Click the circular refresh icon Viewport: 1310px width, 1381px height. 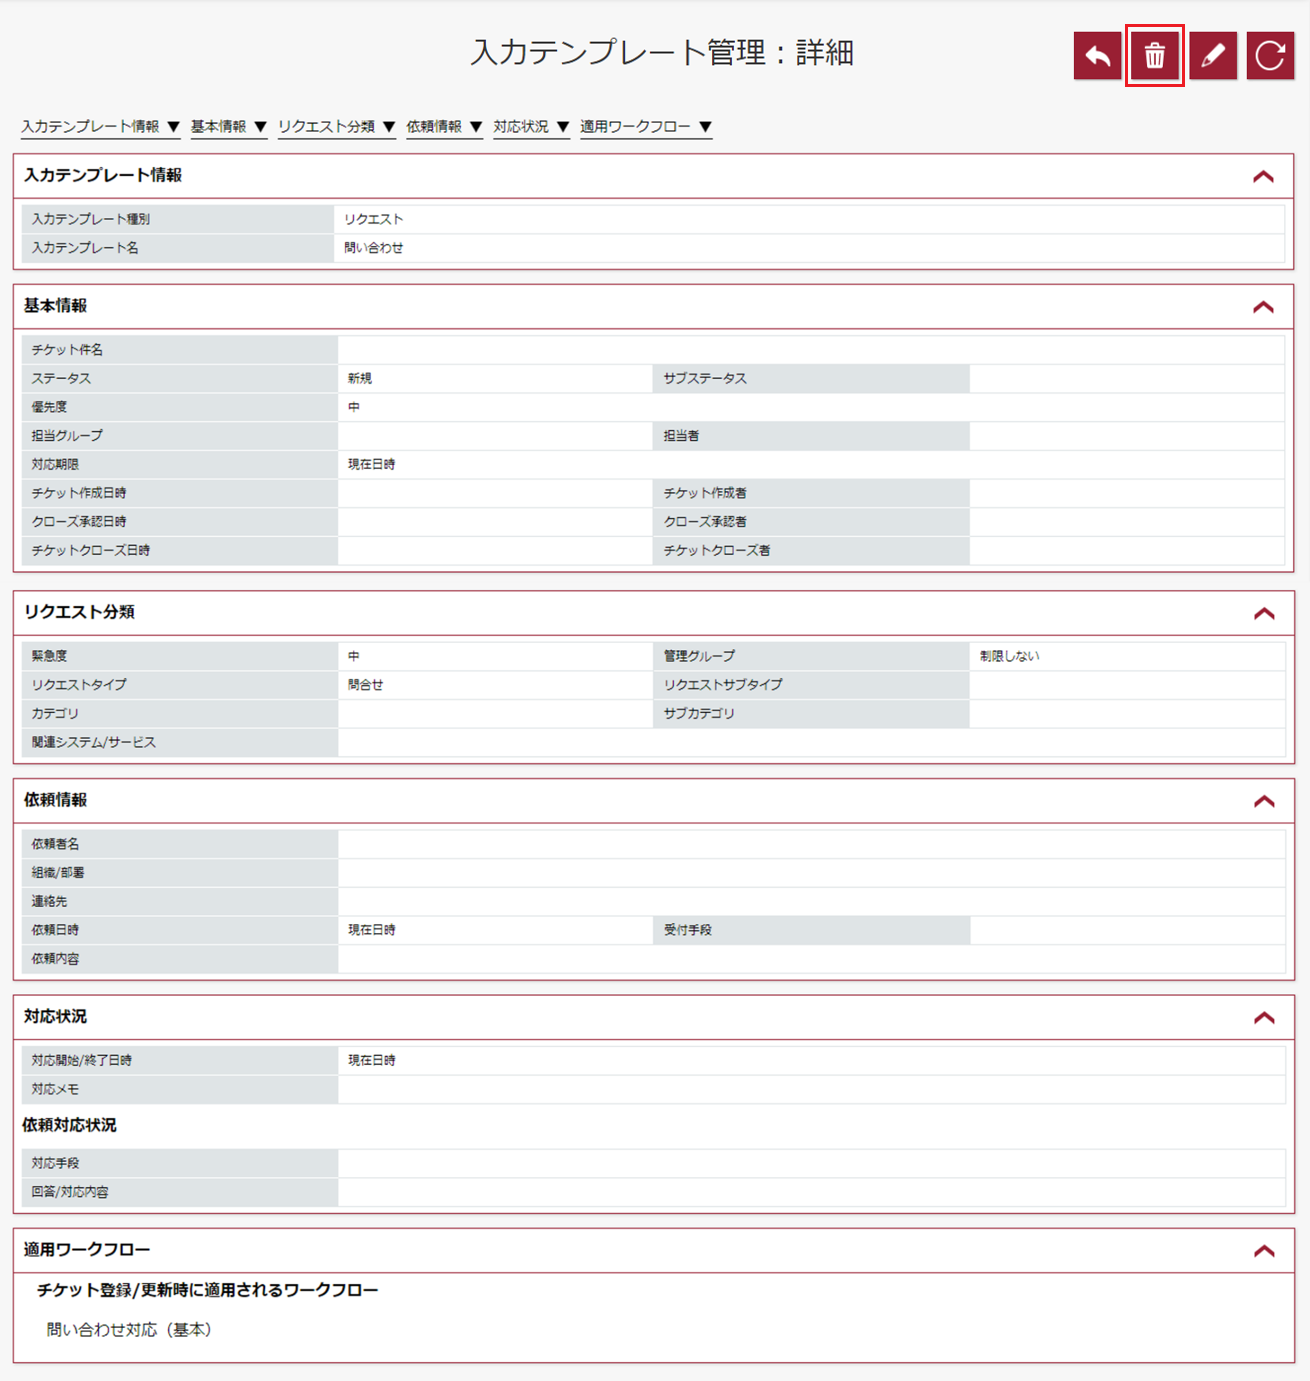(x=1270, y=55)
